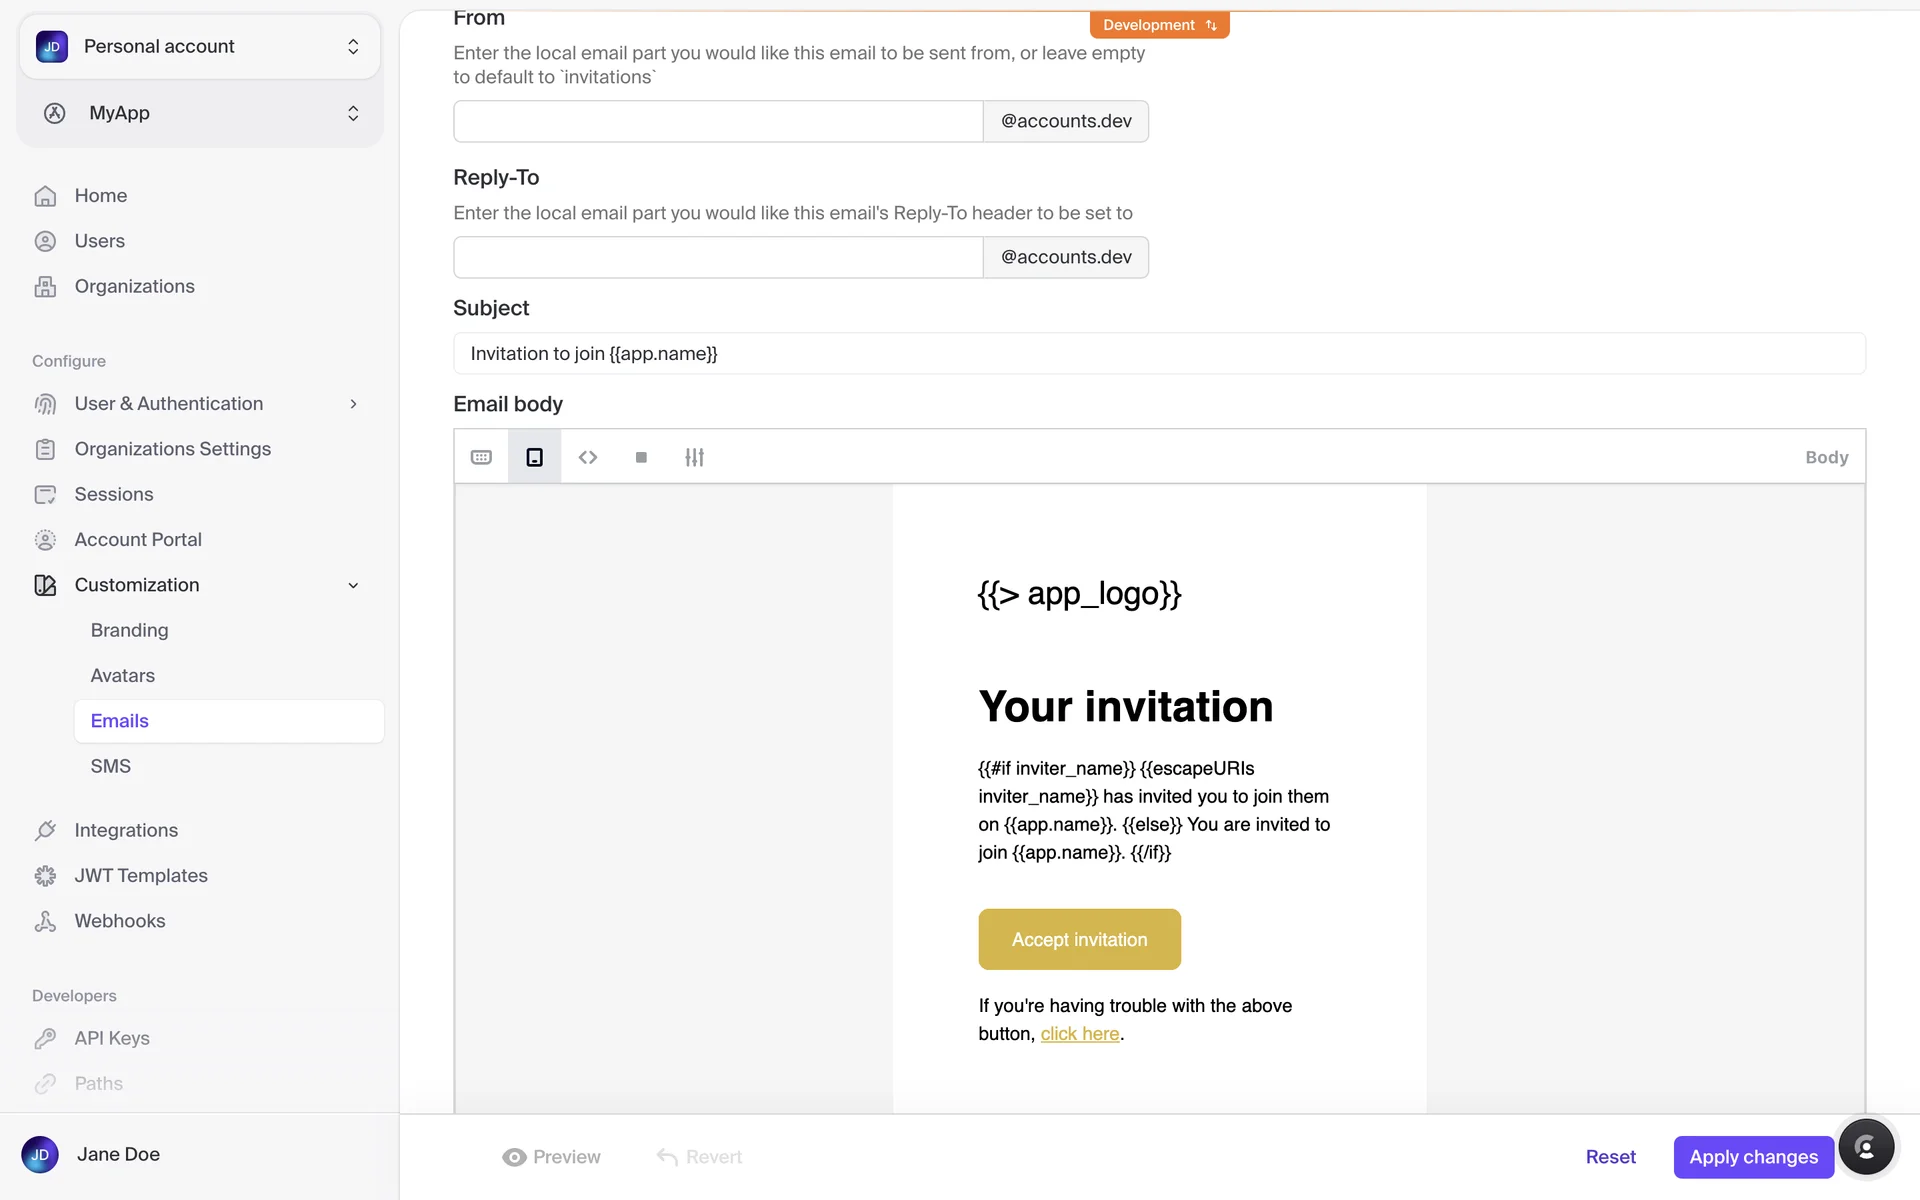The image size is (1920, 1200).
Task: Click the gray square icon in editor toolbar
Action: (641, 457)
